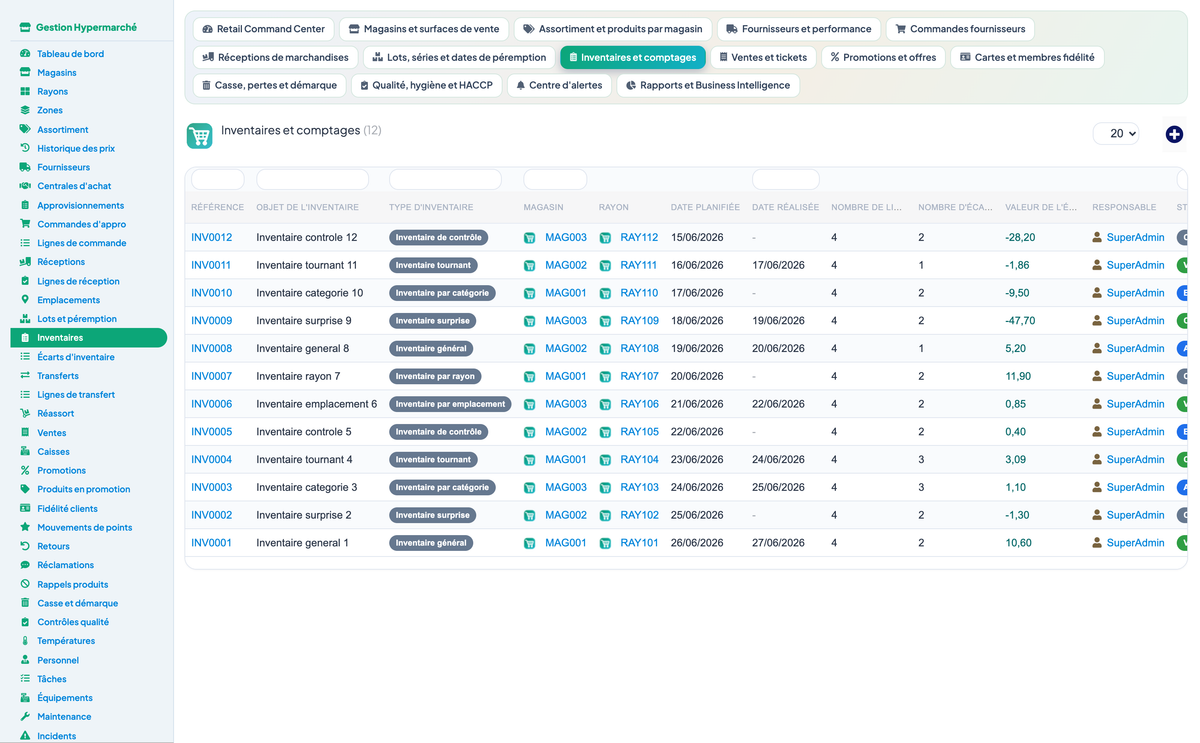Click the Caisses cash register icon
This screenshot has width=1200, height=743.
pos(25,451)
